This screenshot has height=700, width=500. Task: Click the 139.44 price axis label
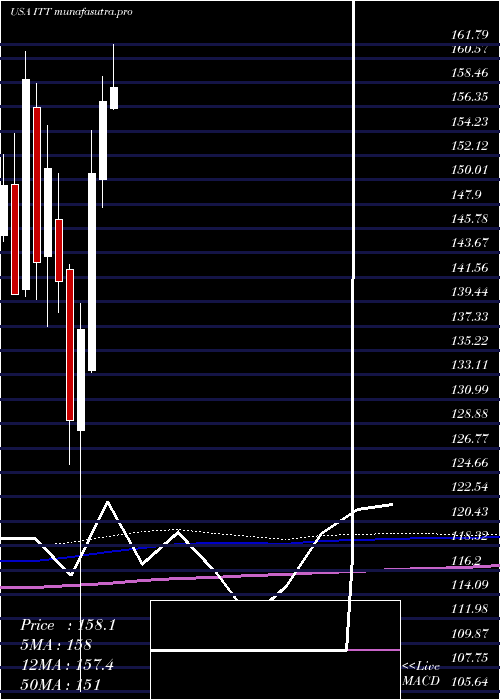(x=468, y=292)
